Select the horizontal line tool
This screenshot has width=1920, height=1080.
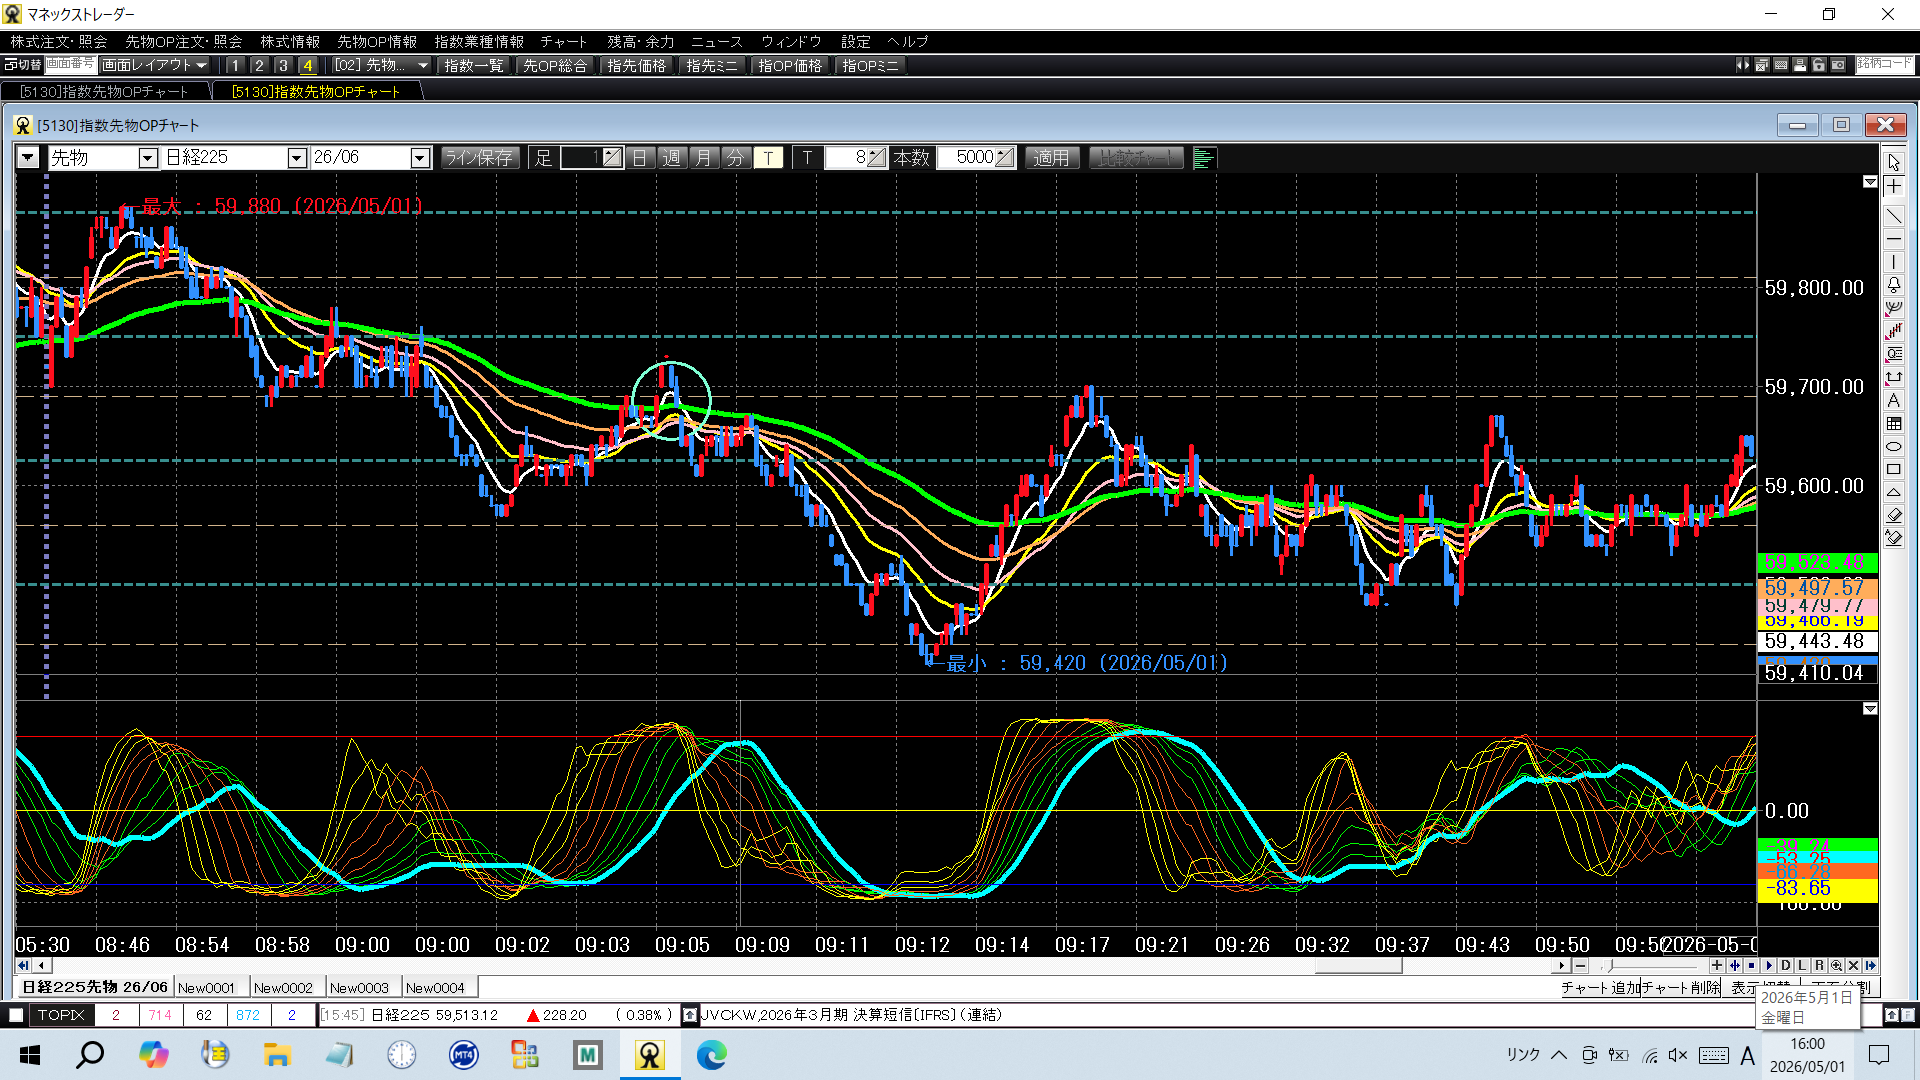point(1894,239)
